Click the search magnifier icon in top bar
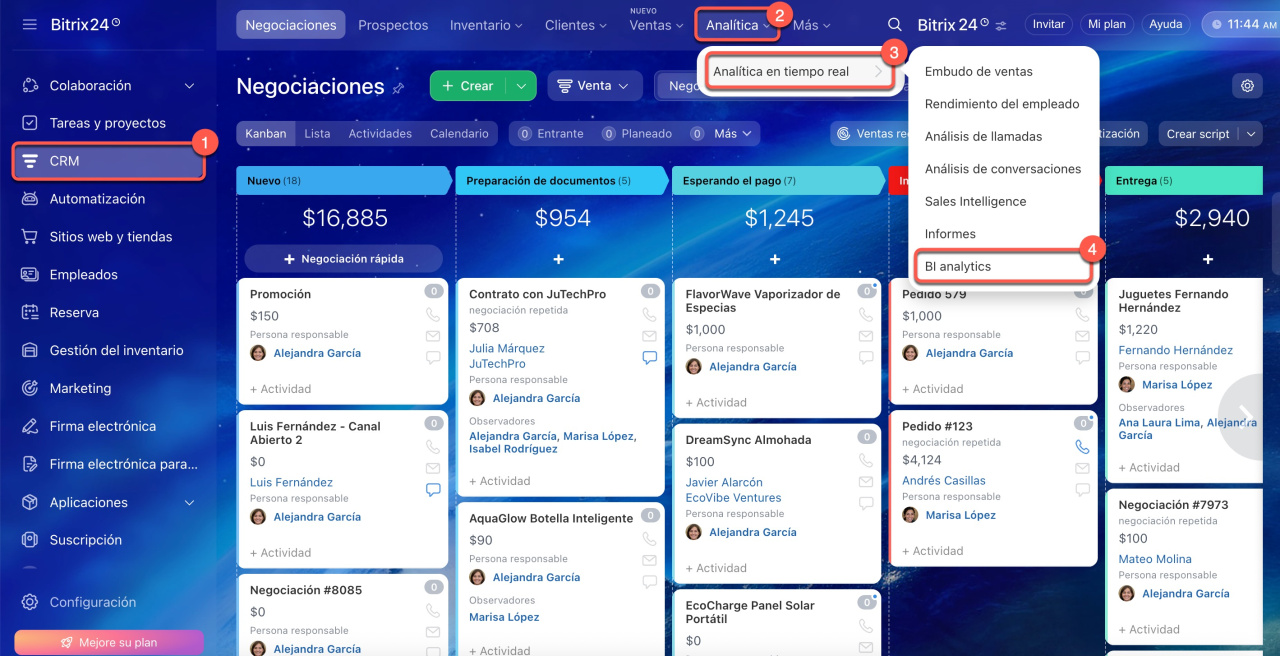The height and width of the screenshot is (656, 1280). 894,25
